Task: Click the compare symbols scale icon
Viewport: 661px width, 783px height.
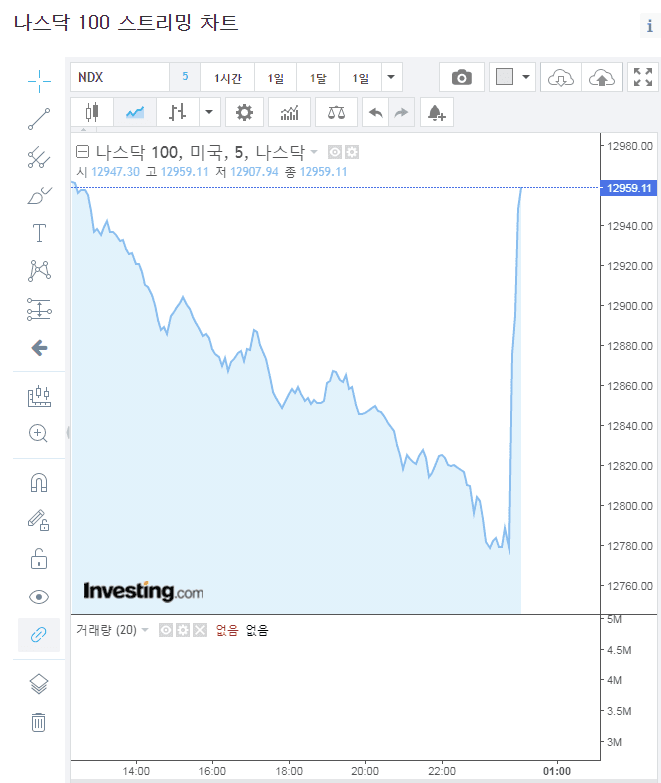Action: (x=336, y=112)
